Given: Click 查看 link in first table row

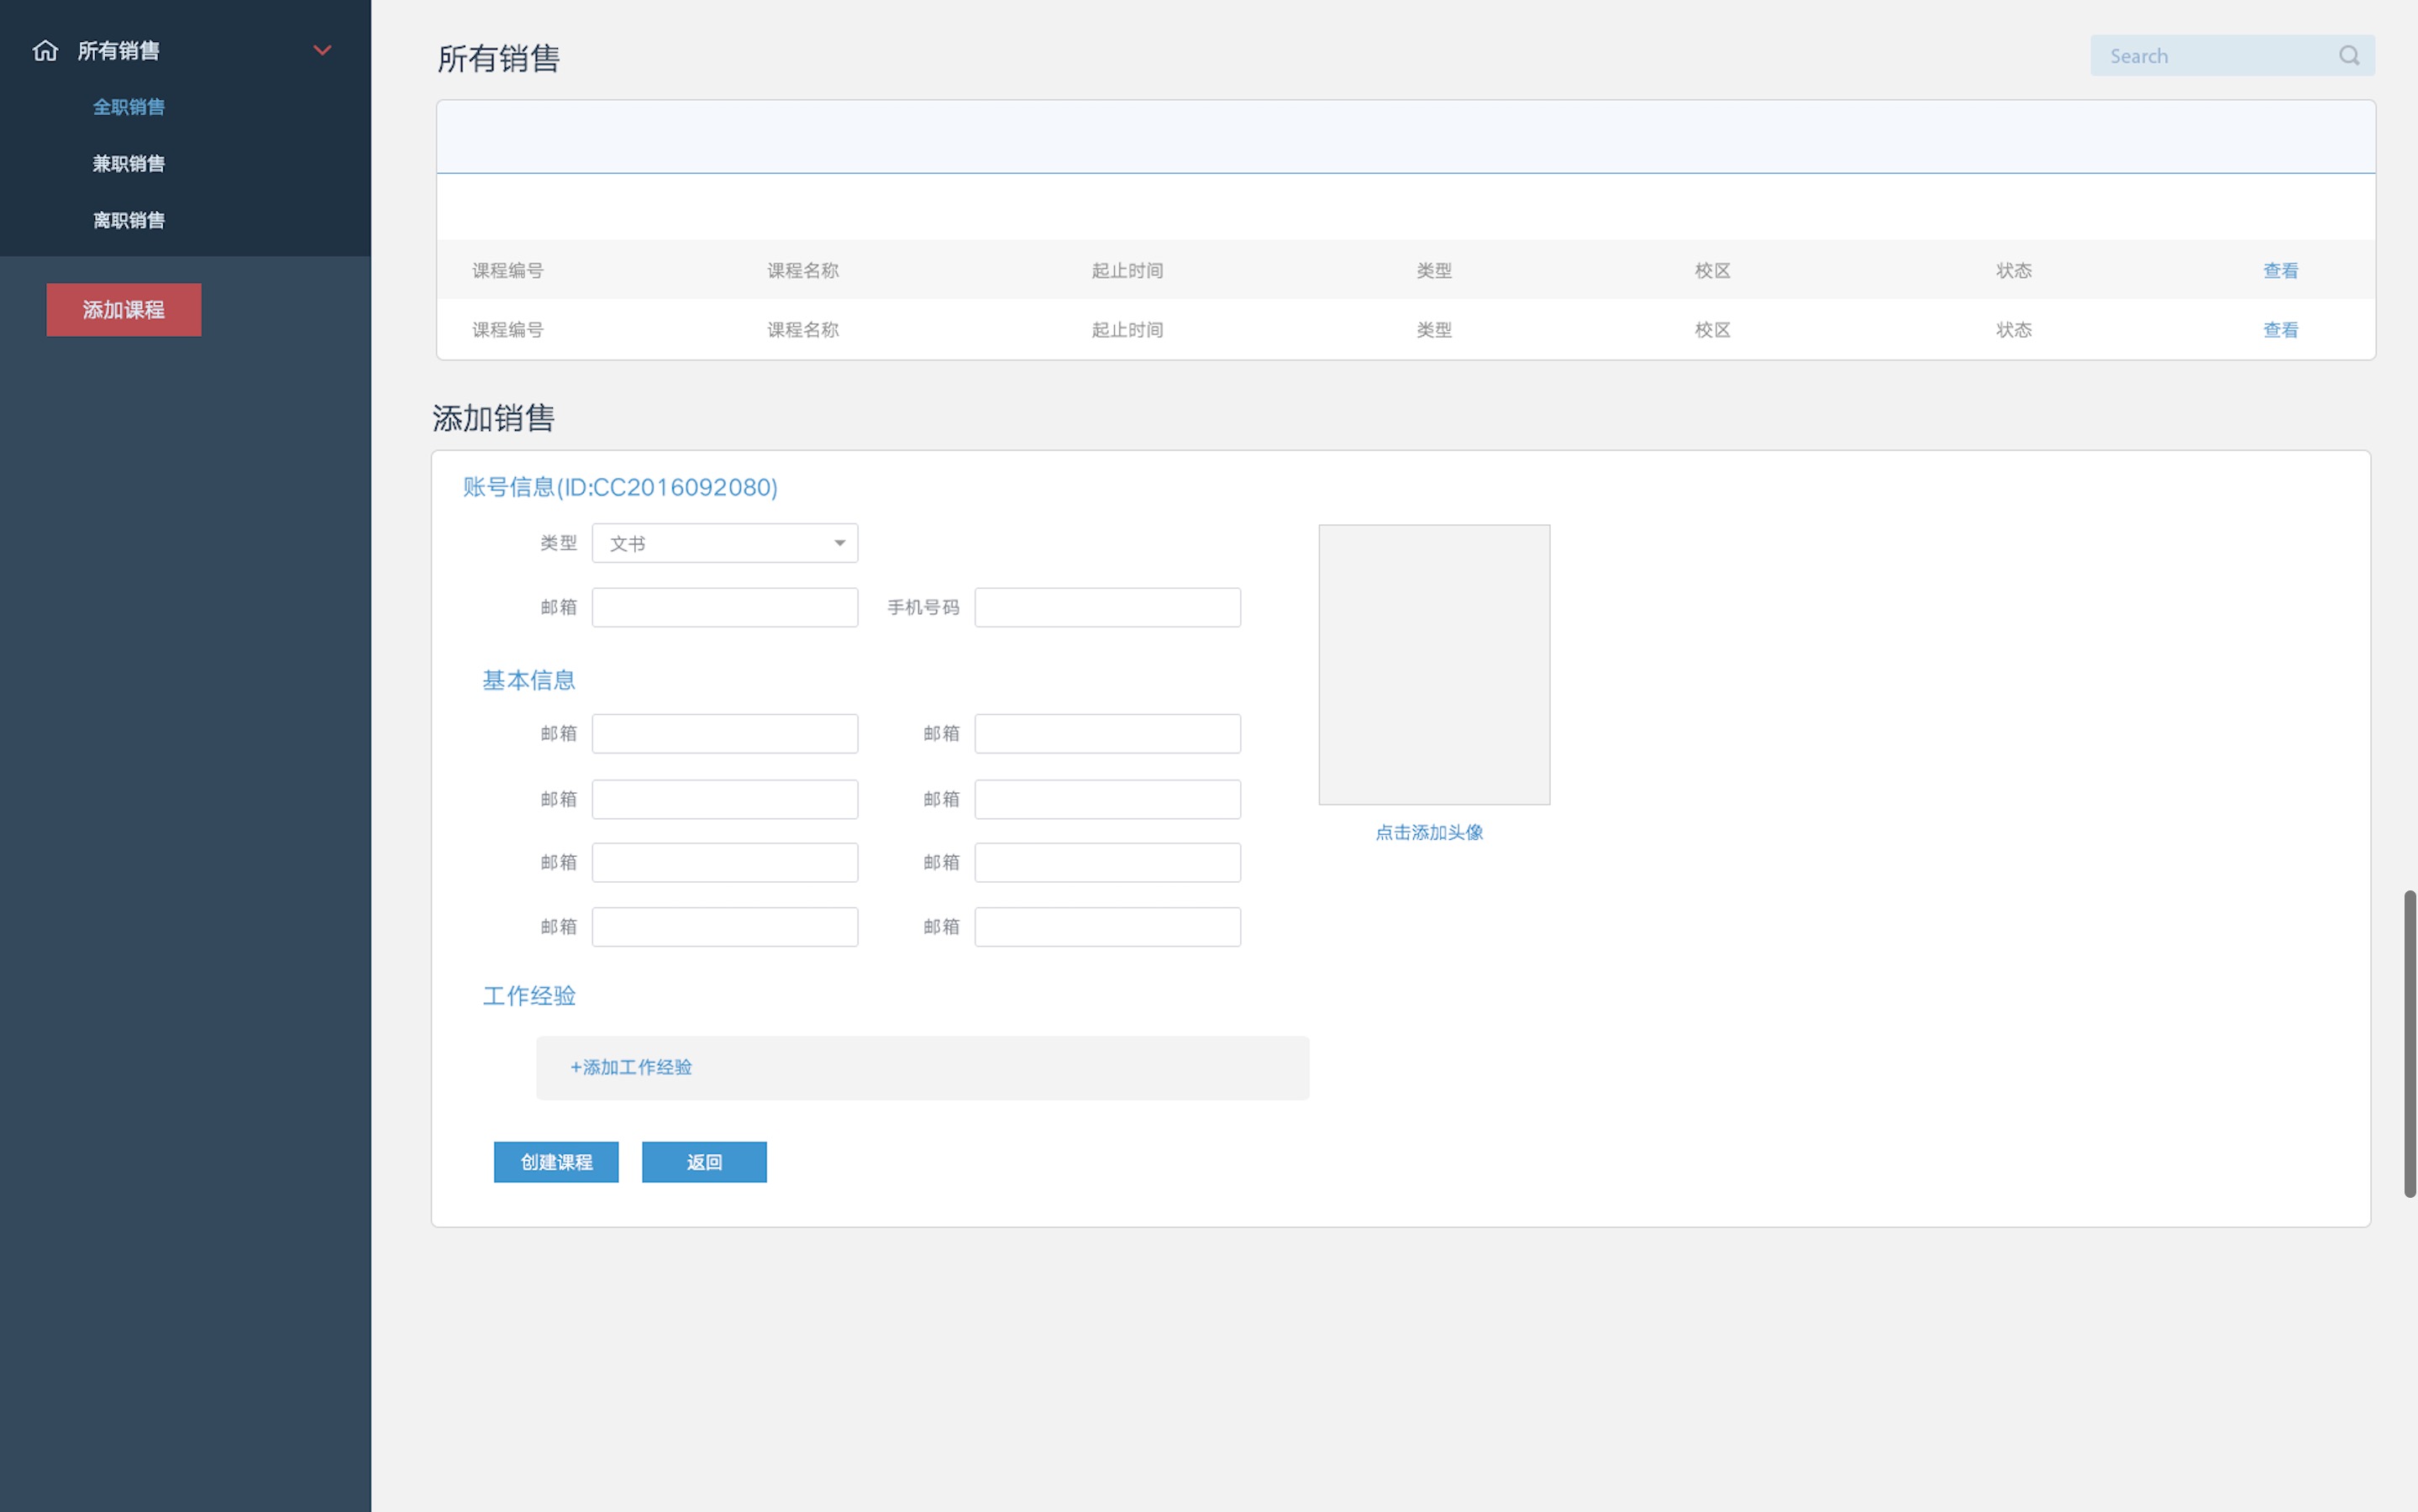Looking at the screenshot, I should [x=2280, y=270].
